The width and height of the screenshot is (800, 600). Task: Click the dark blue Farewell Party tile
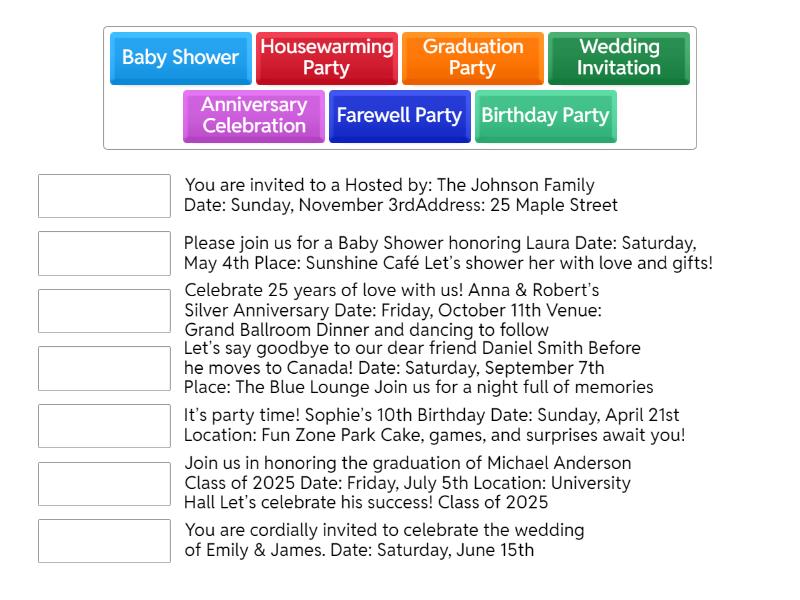coord(399,116)
